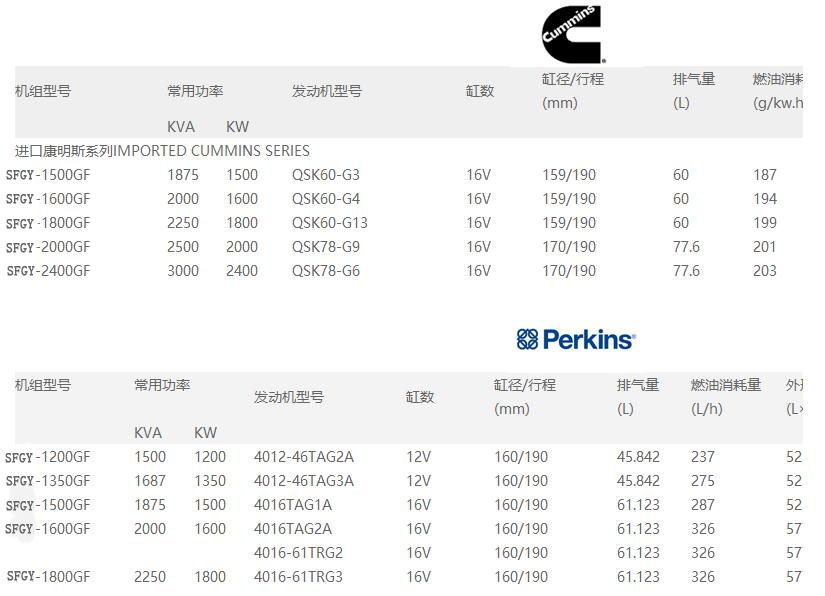Screen dimensions: 825x596
Task: Click the Cummins logo
Action: tap(574, 34)
